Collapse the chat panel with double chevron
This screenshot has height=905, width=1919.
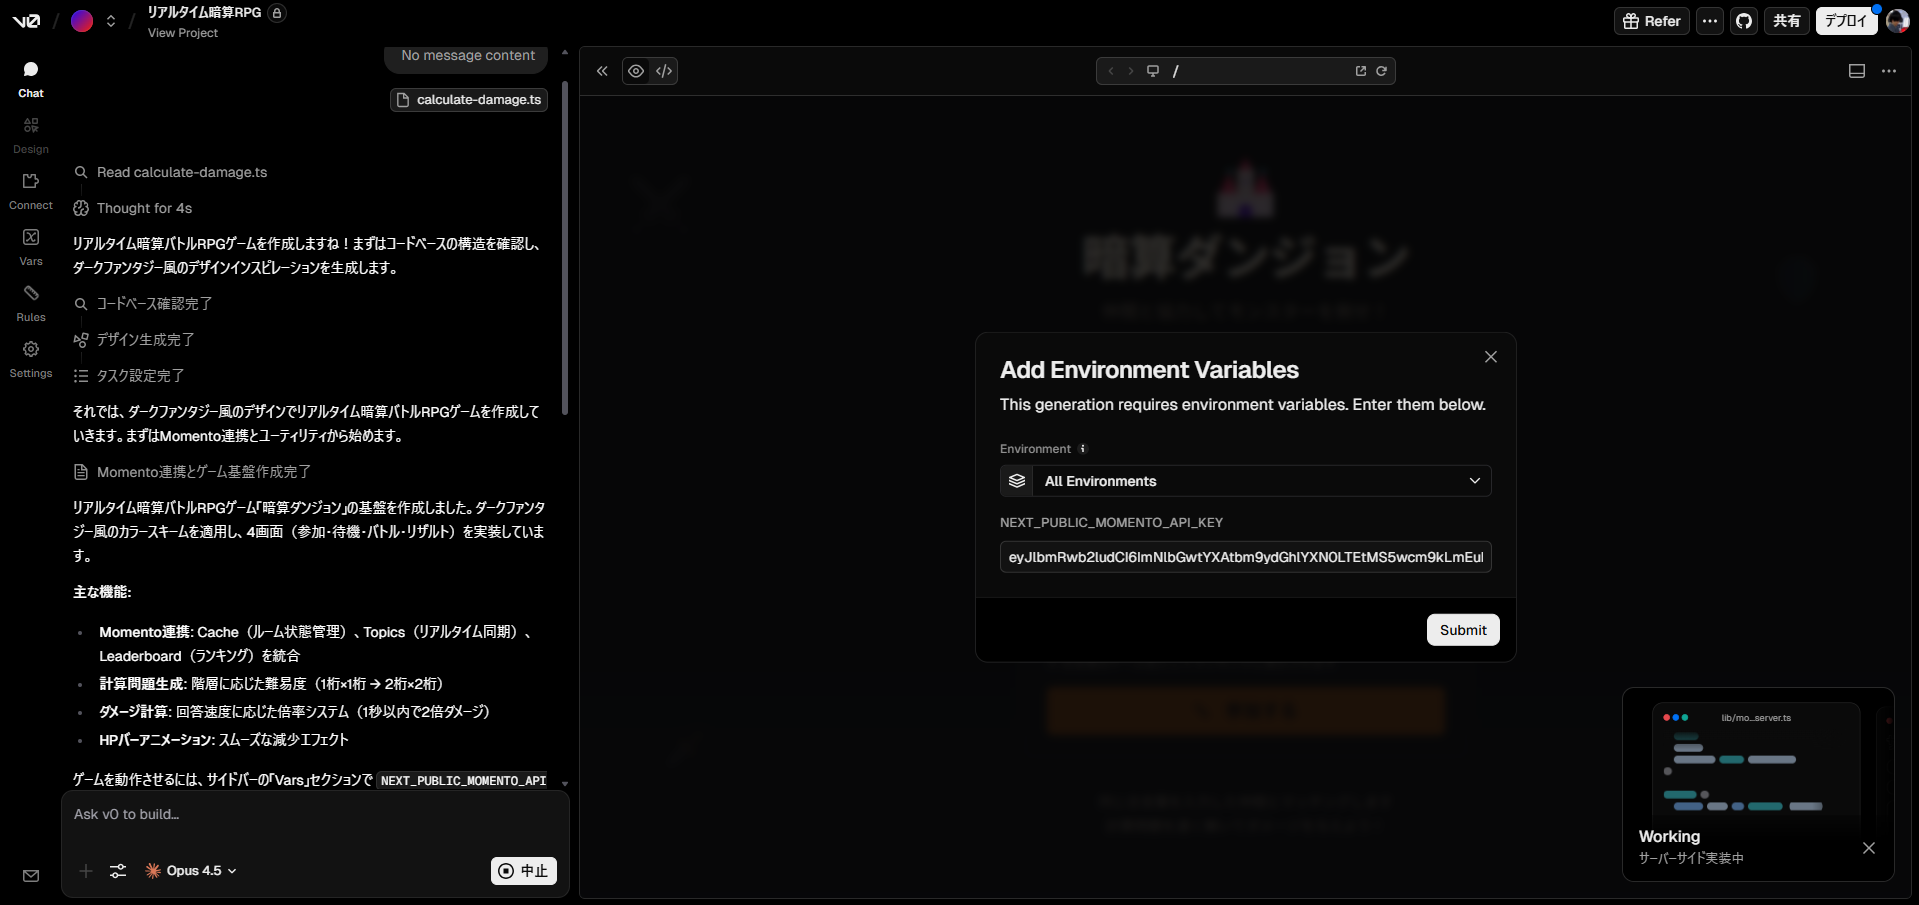[602, 71]
